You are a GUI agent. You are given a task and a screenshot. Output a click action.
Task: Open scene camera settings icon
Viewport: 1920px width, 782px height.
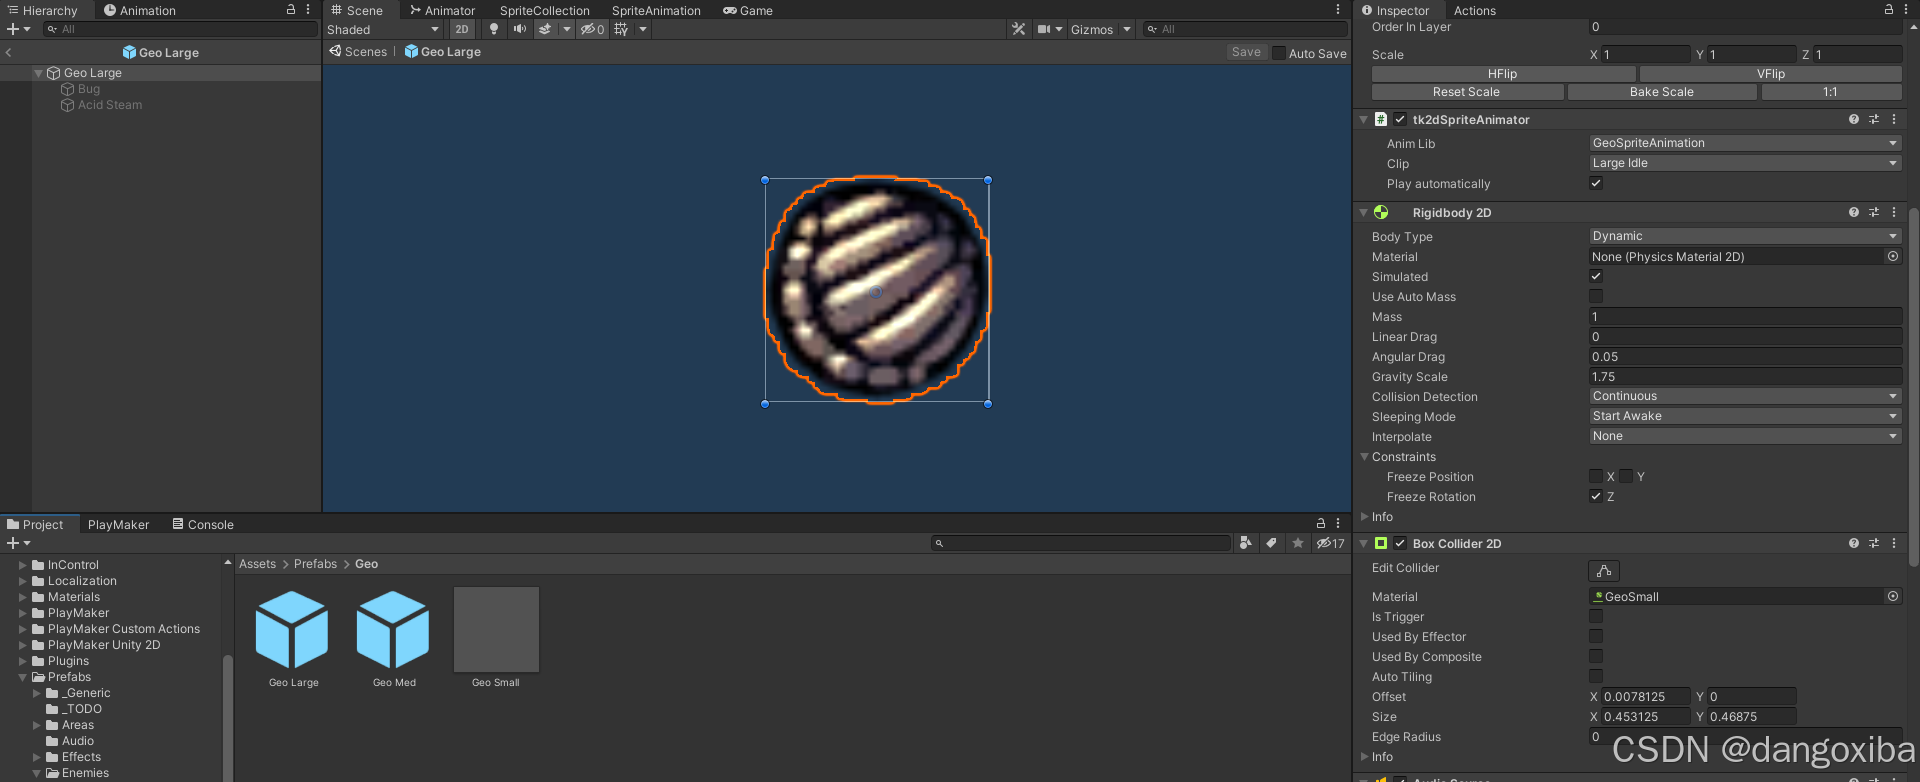(x=1044, y=29)
